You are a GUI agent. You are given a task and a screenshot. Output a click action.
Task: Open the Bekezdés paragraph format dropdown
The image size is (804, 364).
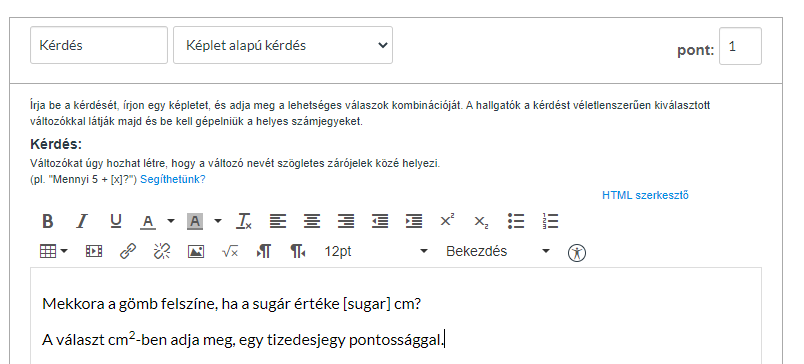tap(498, 251)
